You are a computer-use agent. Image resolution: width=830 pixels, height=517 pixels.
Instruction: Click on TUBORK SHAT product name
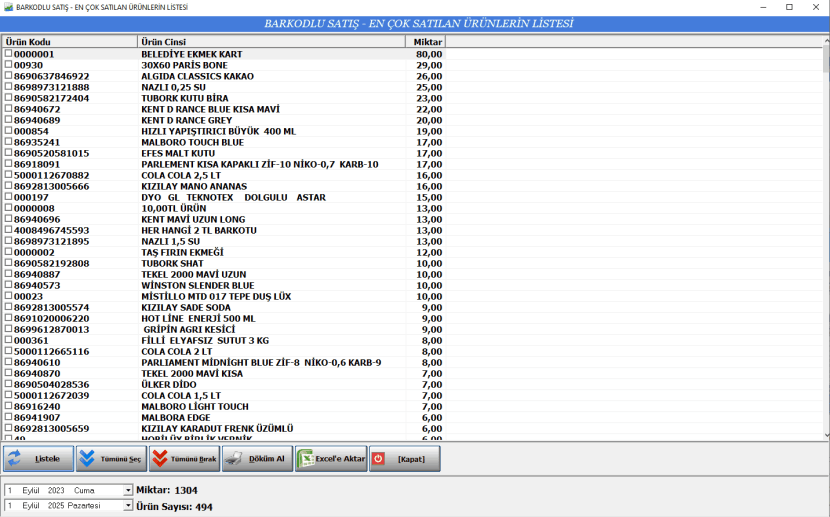[x=172, y=264]
